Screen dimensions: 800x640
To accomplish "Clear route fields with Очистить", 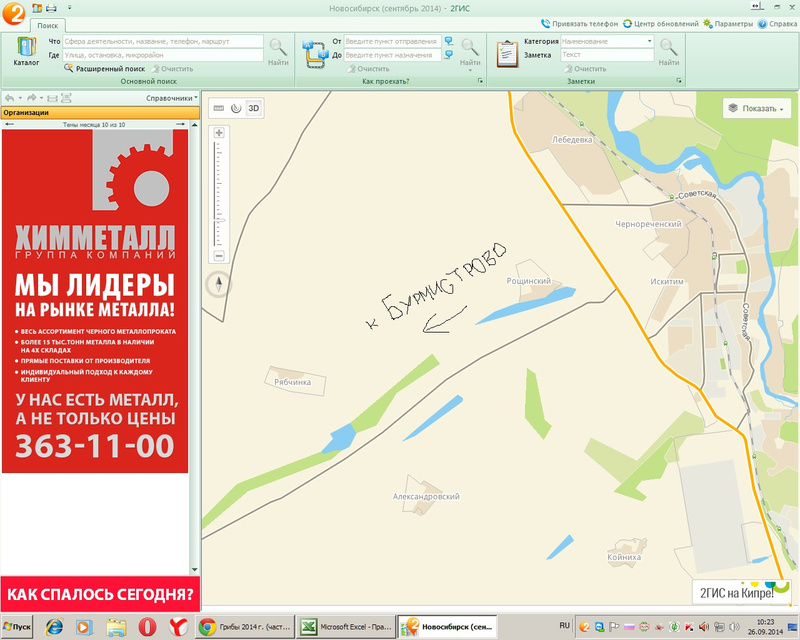I will [x=368, y=68].
